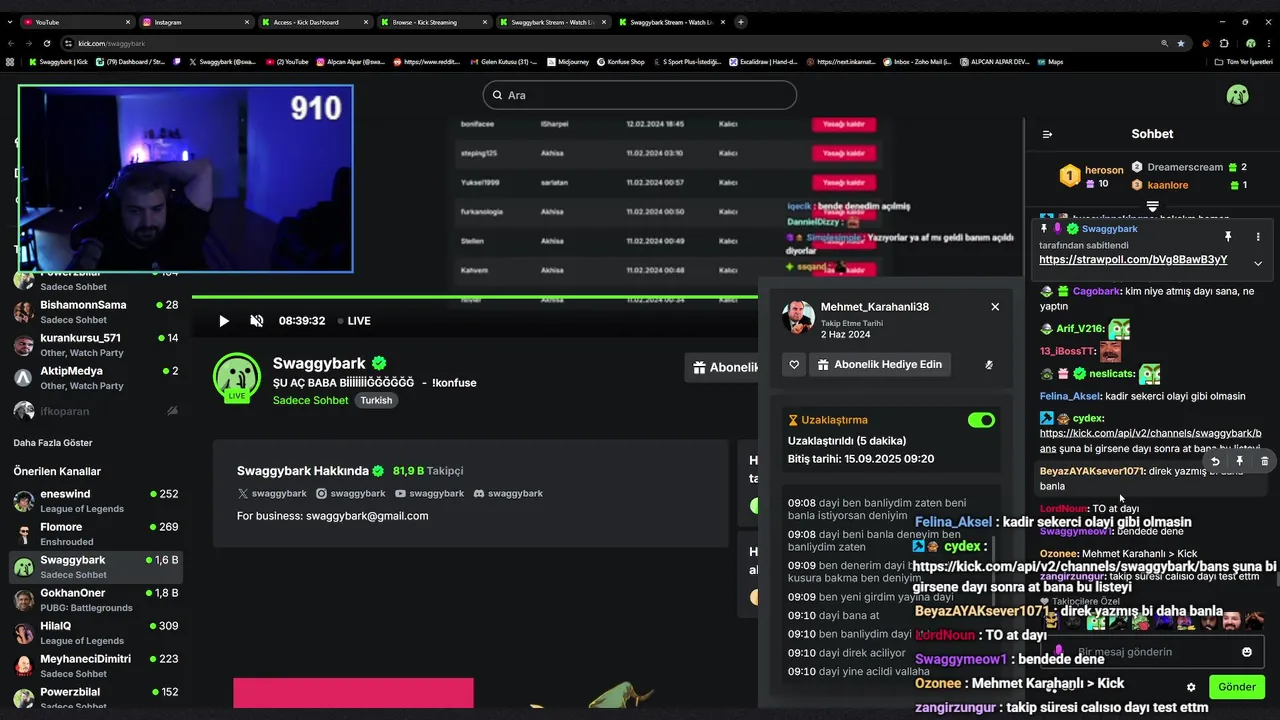Open the profile avatar menu
The width and height of the screenshot is (1280, 720).
coord(1238,95)
